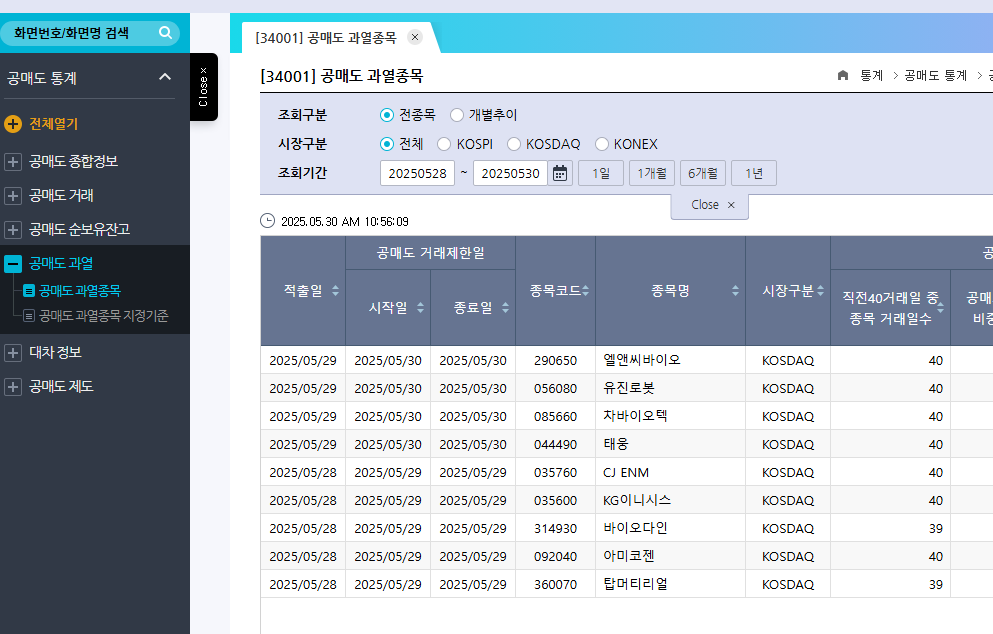Sort by 직전40거래일 중 종목 거래일수 arrows

940,308
